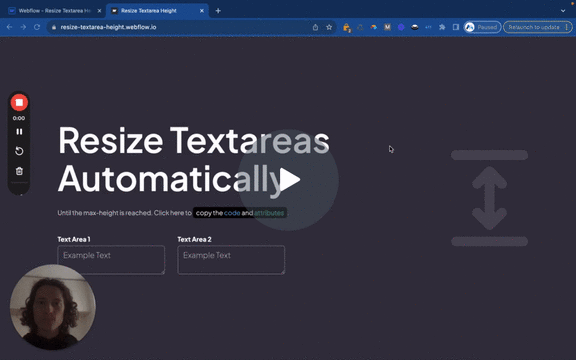The image size is (576, 360).
Task: Open the M letter extension icon
Action: tap(387, 27)
